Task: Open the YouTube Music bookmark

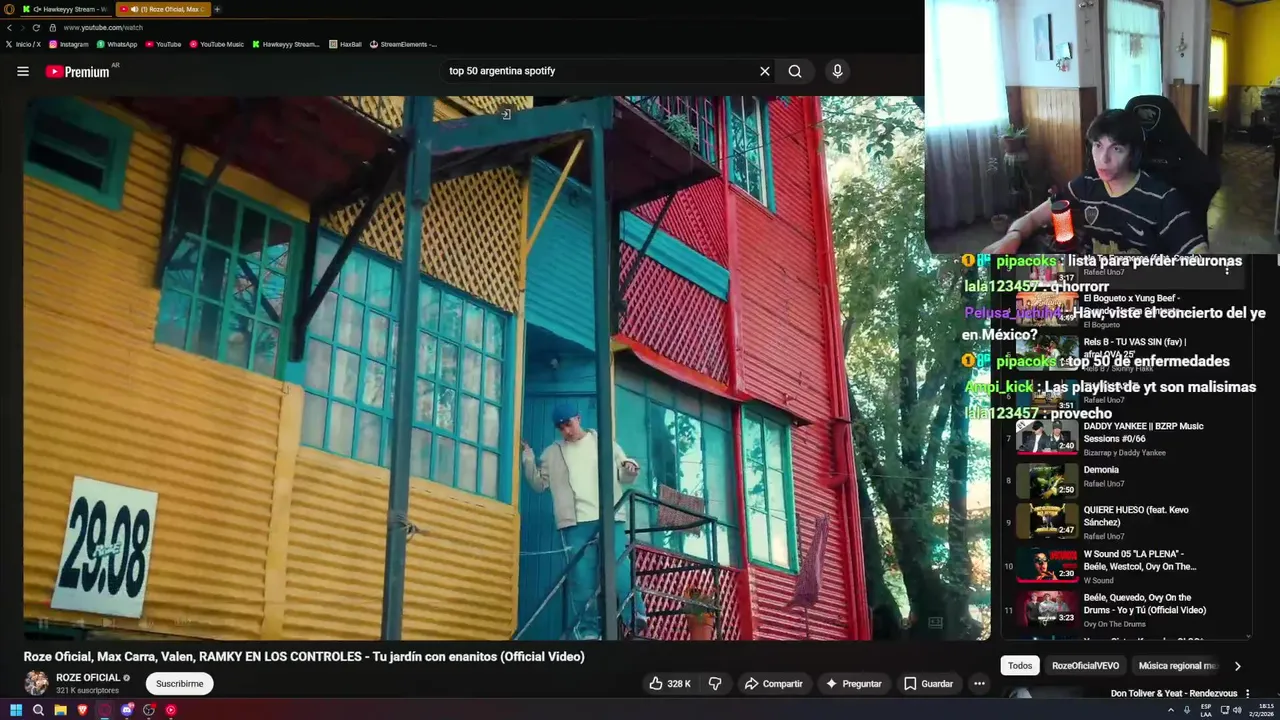Action: click(217, 44)
